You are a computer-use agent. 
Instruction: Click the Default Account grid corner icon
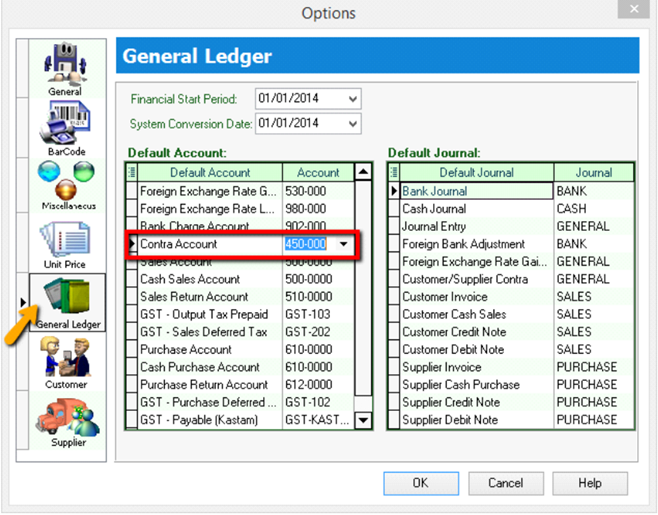131,172
